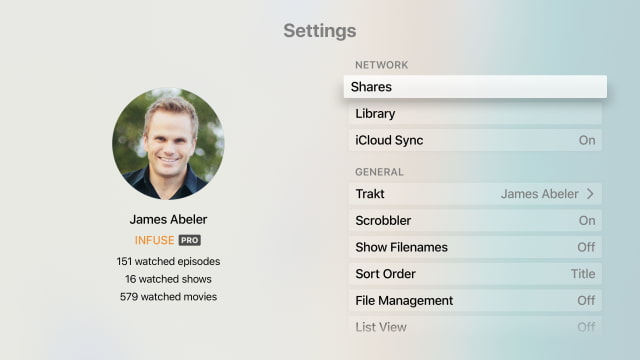The height and width of the screenshot is (360, 640).
Task: Toggle the Scrobbler setting
Action: click(x=475, y=220)
